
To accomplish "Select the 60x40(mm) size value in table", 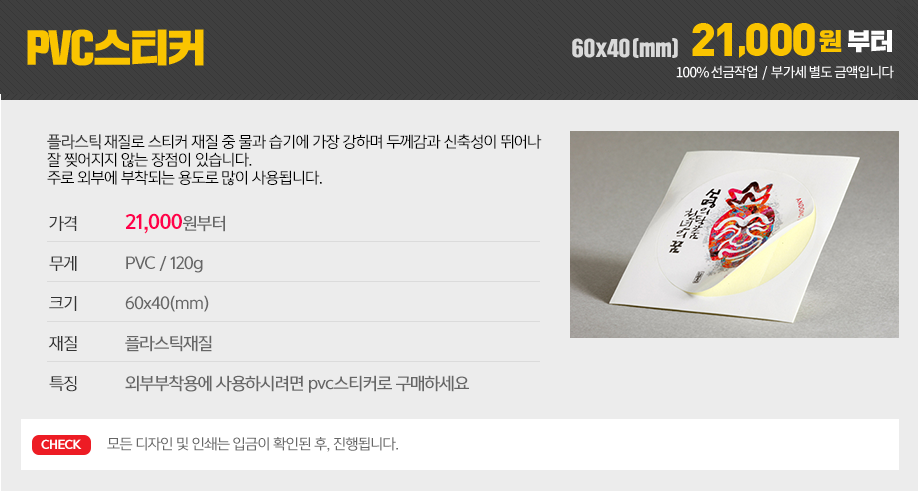I will pyautogui.click(x=167, y=303).
